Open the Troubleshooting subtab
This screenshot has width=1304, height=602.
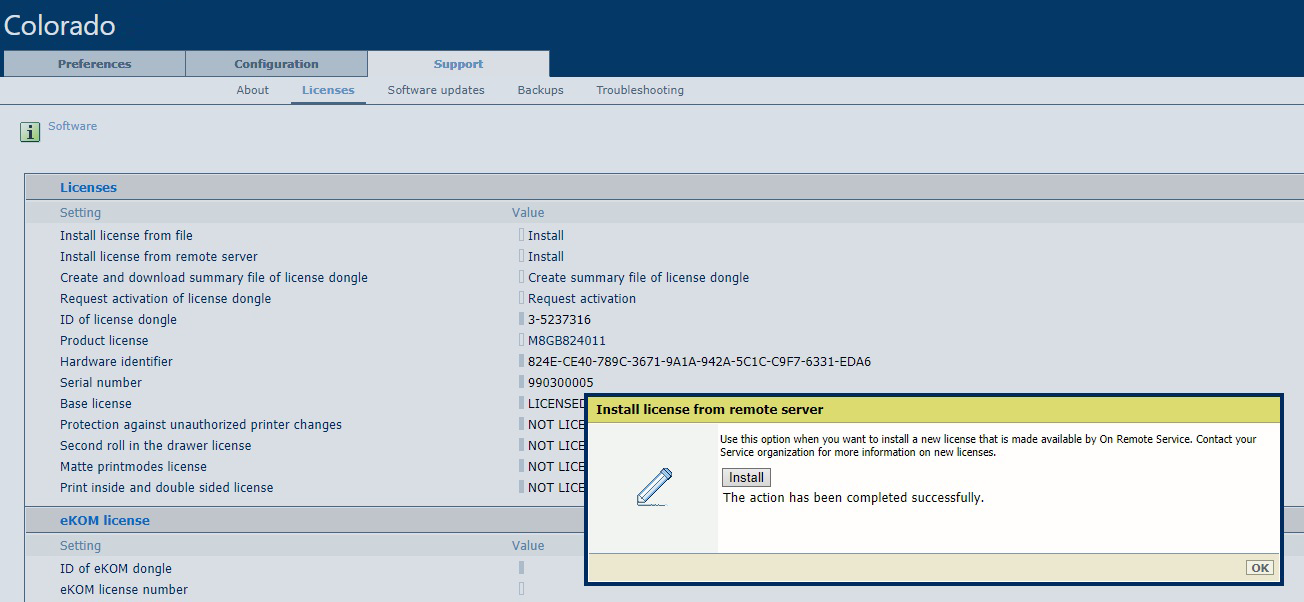[x=640, y=90]
